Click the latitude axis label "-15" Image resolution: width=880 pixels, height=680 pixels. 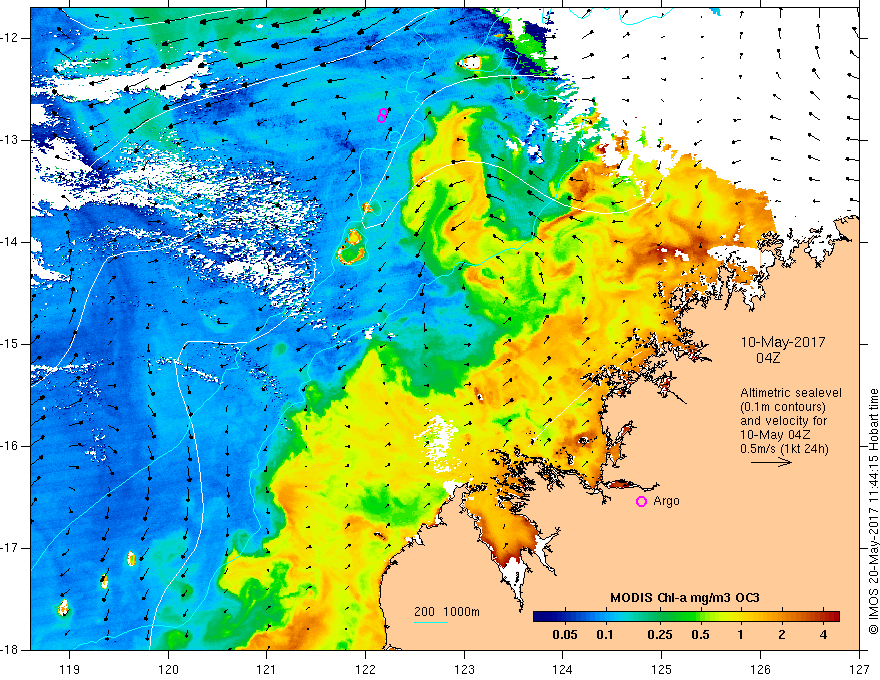tap(10, 344)
